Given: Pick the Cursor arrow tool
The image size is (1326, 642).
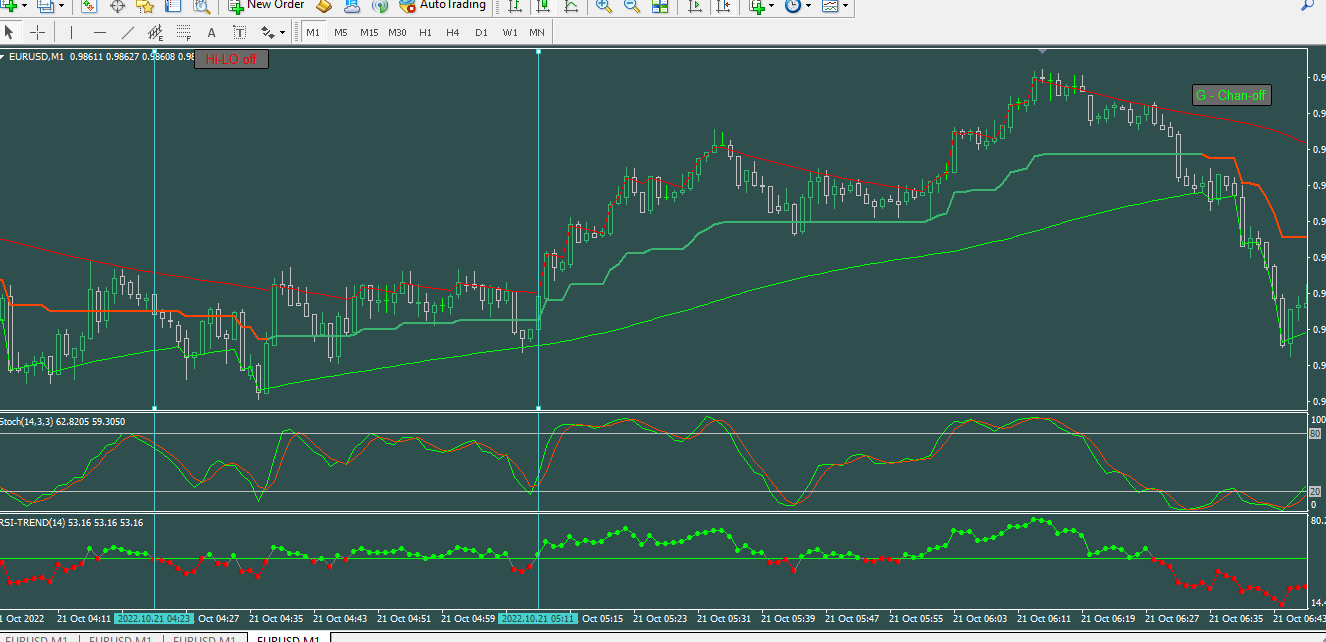Looking at the screenshot, I should pyautogui.click(x=11, y=32).
